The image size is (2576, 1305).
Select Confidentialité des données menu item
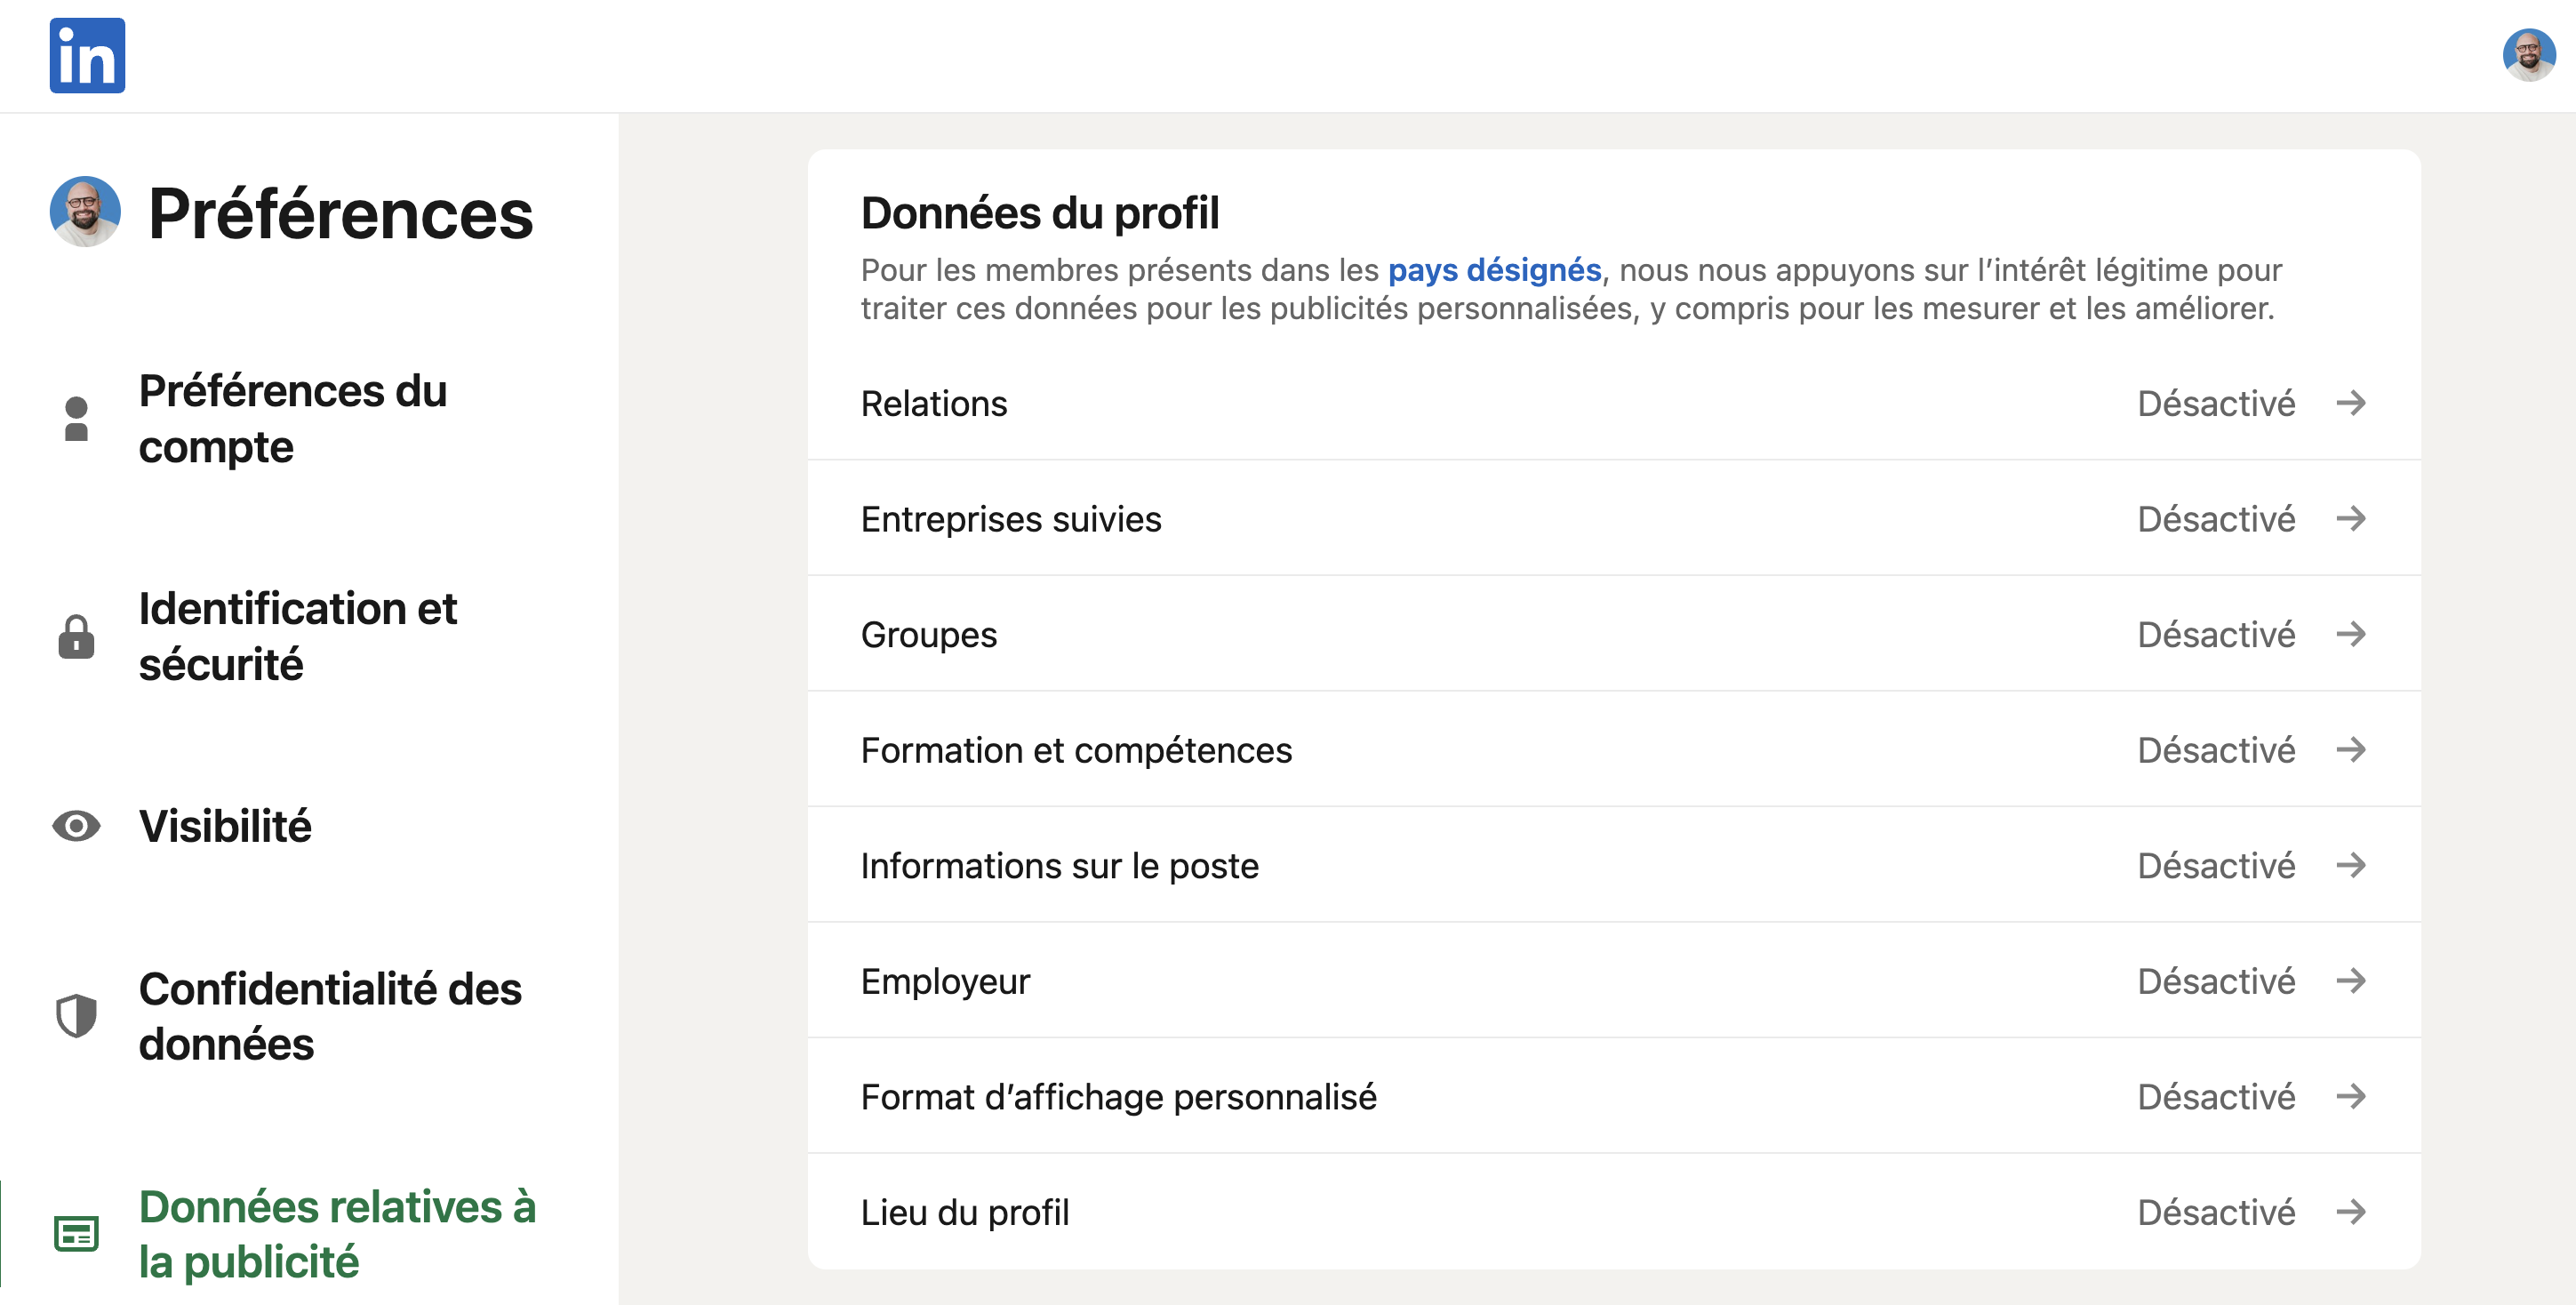330,1016
